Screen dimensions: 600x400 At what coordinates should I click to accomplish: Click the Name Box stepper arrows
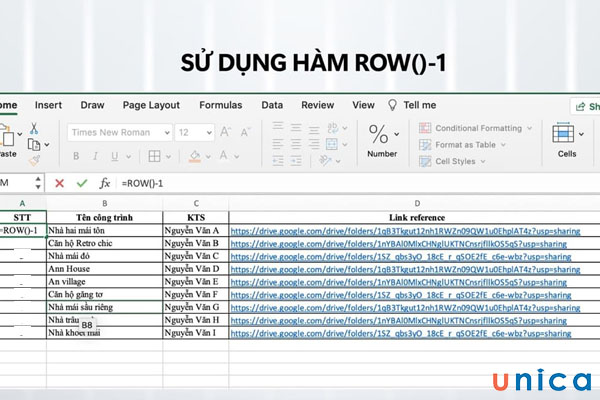[x=38, y=183]
